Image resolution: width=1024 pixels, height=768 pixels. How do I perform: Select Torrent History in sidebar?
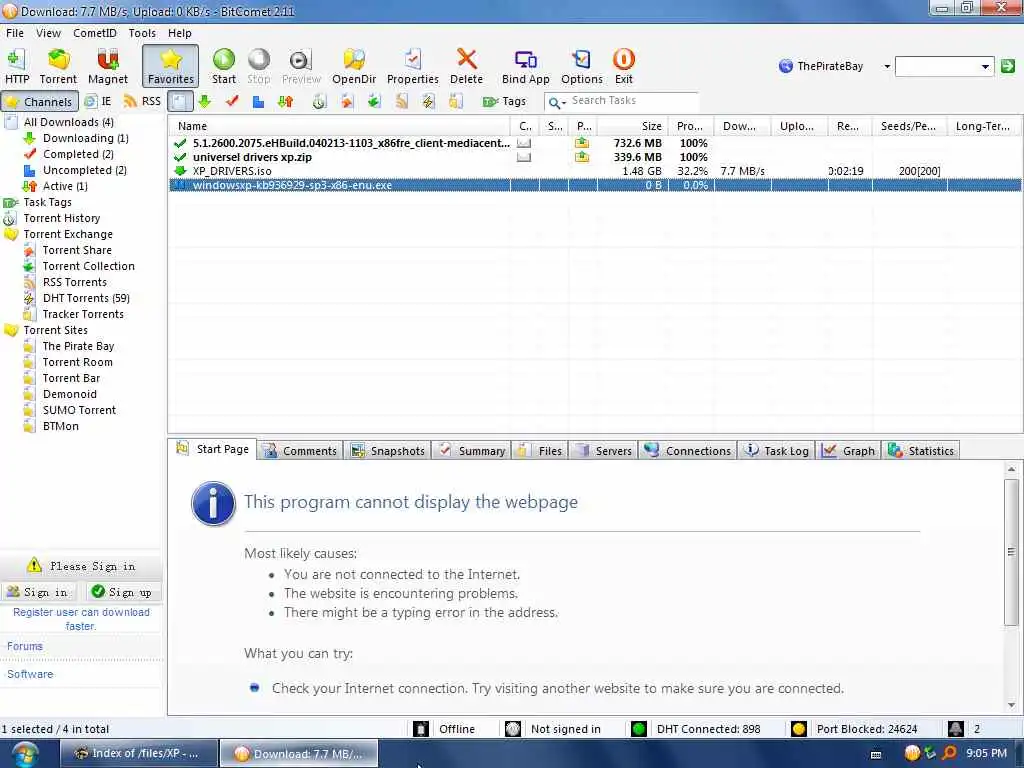62,218
